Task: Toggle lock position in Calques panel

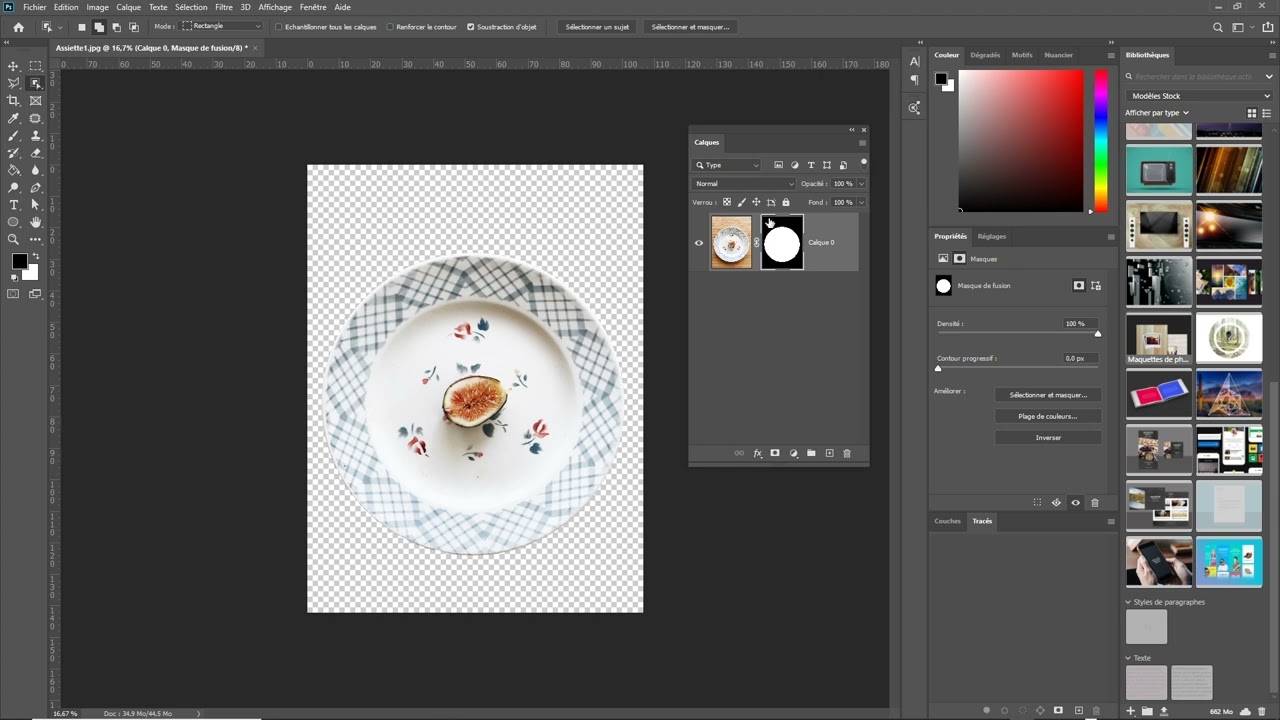Action: pyautogui.click(x=756, y=202)
